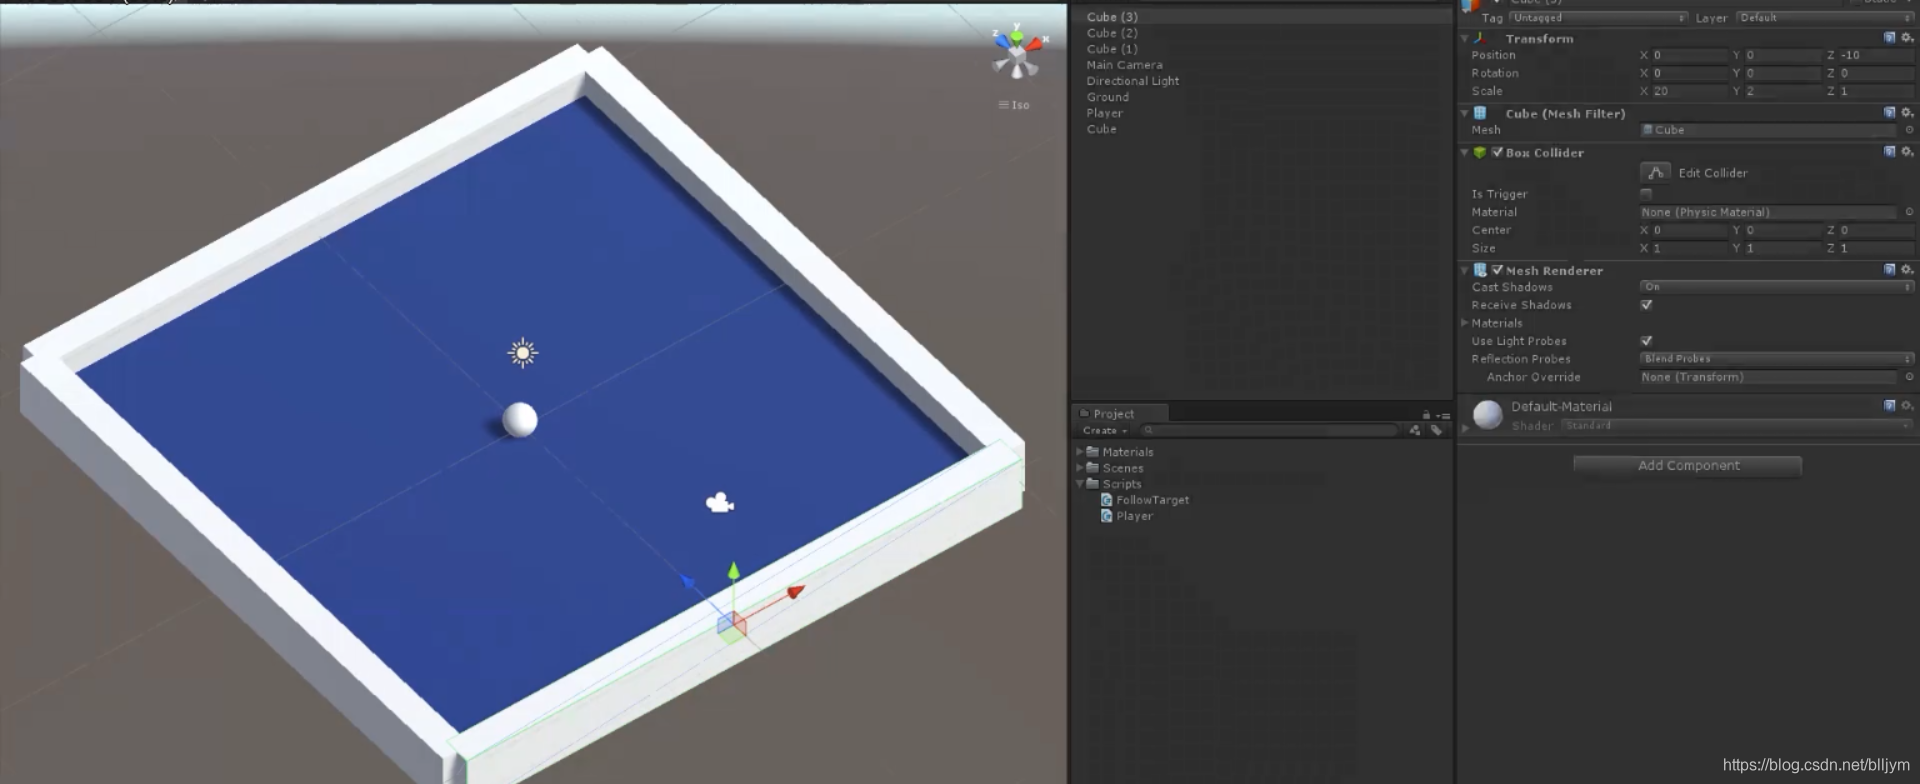Image resolution: width=1920 pixels, height=784 pixels.
Task: Open Default-Material gear settings menu
Action: point(1906,406)
